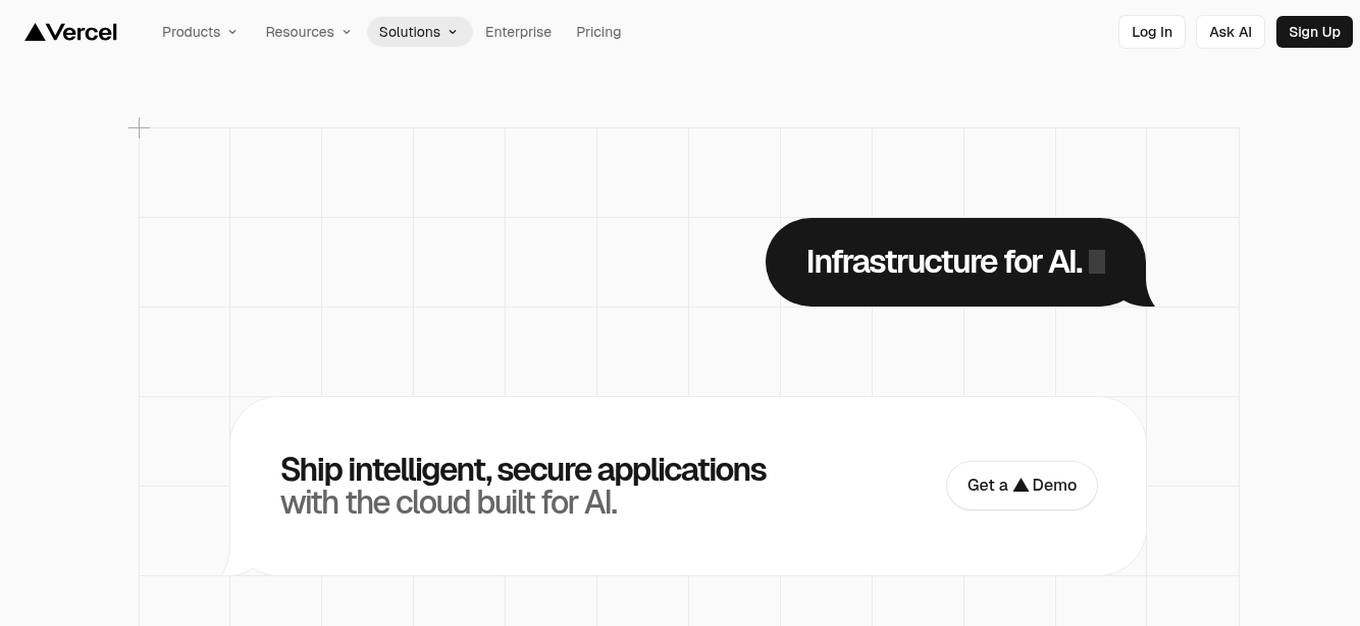Click the Vercel triangle logo icon
This screenshot has height=626, width=1360.
point(35,32)
